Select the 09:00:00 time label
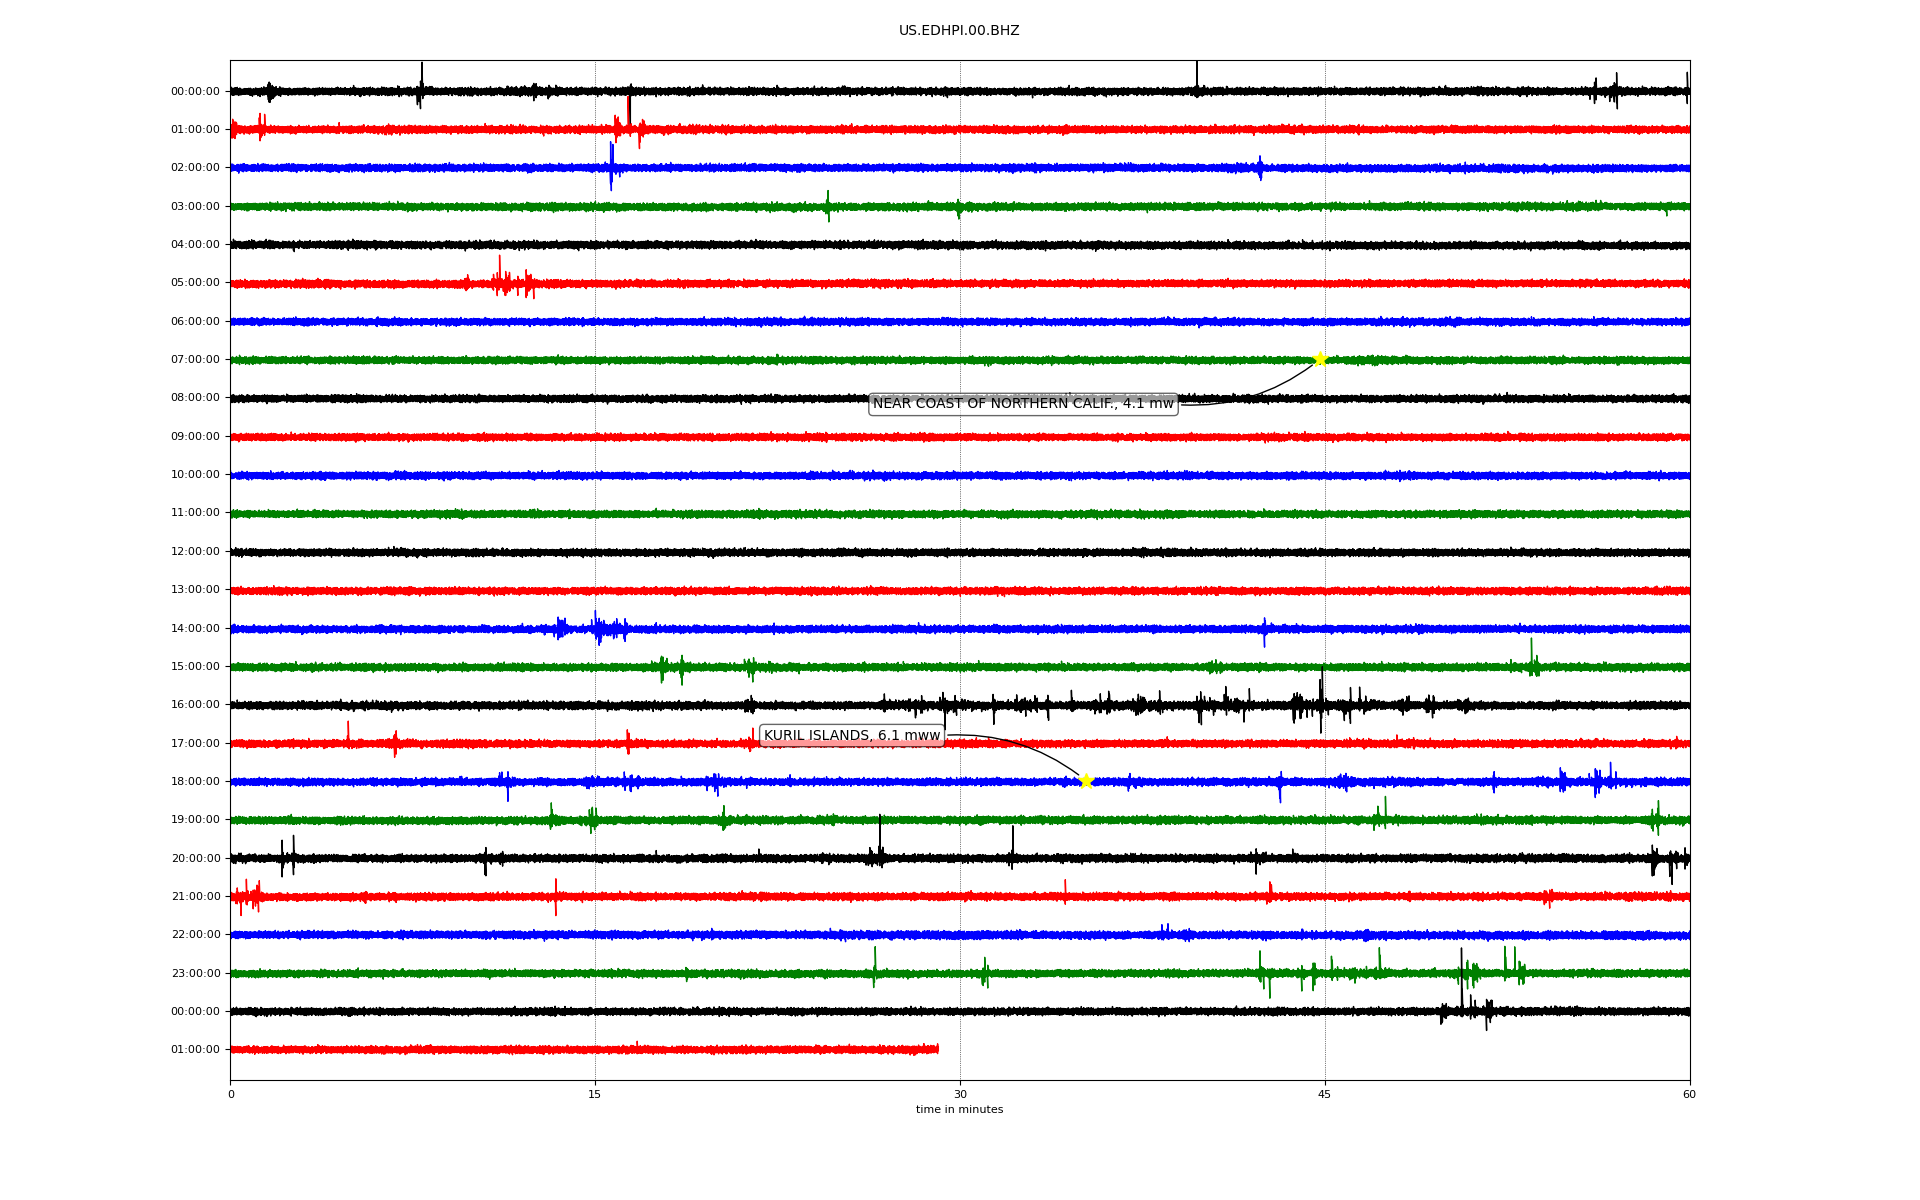Image resolution: width=1920 pixels, height=1200 pixels. (x=195, y=437)
